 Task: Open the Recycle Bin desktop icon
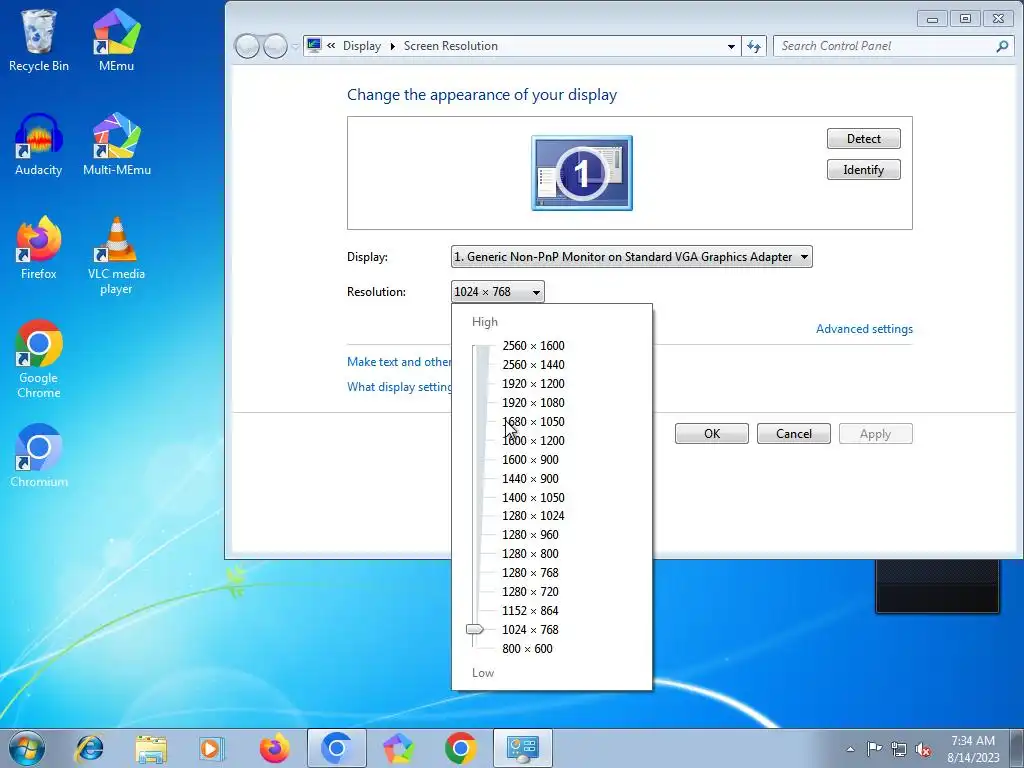point(39,40)
